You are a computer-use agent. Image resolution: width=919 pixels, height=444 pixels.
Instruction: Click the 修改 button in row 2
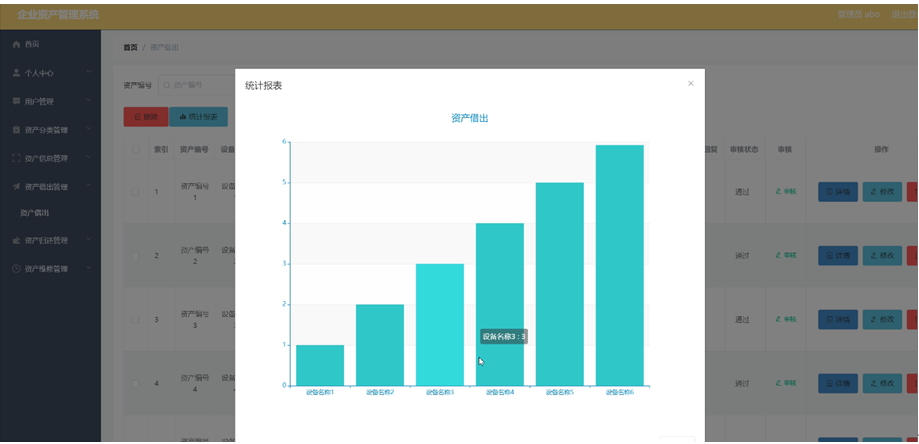click(x=882, y=255)
